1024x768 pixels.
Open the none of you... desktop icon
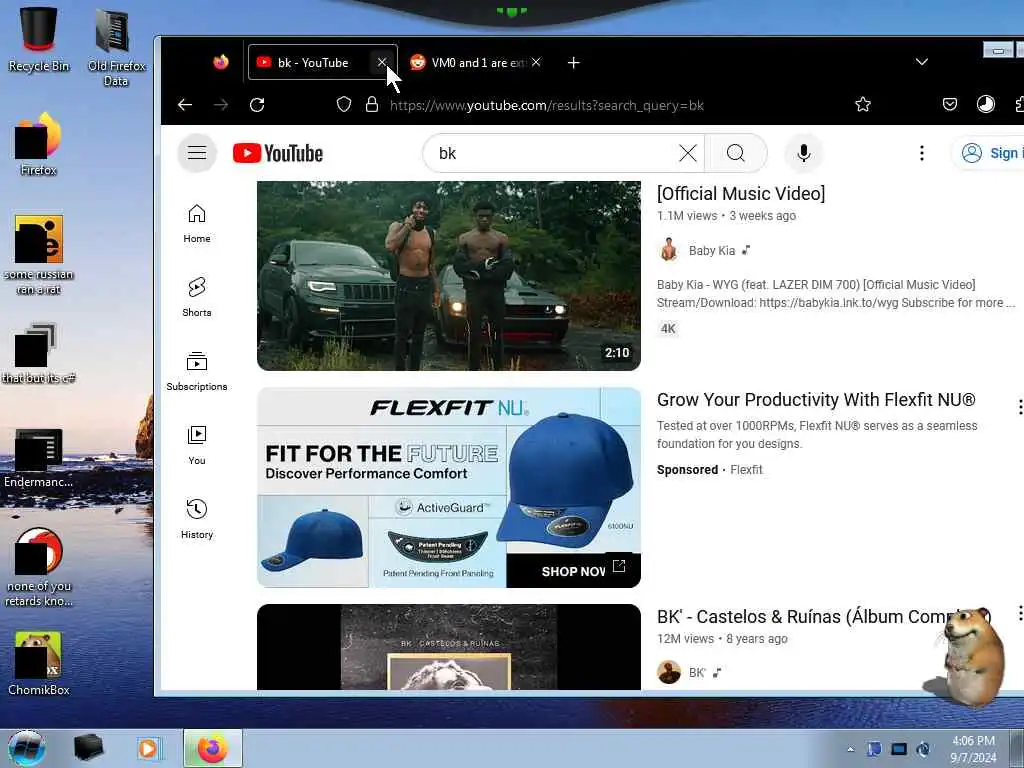[x=39, y=567]
